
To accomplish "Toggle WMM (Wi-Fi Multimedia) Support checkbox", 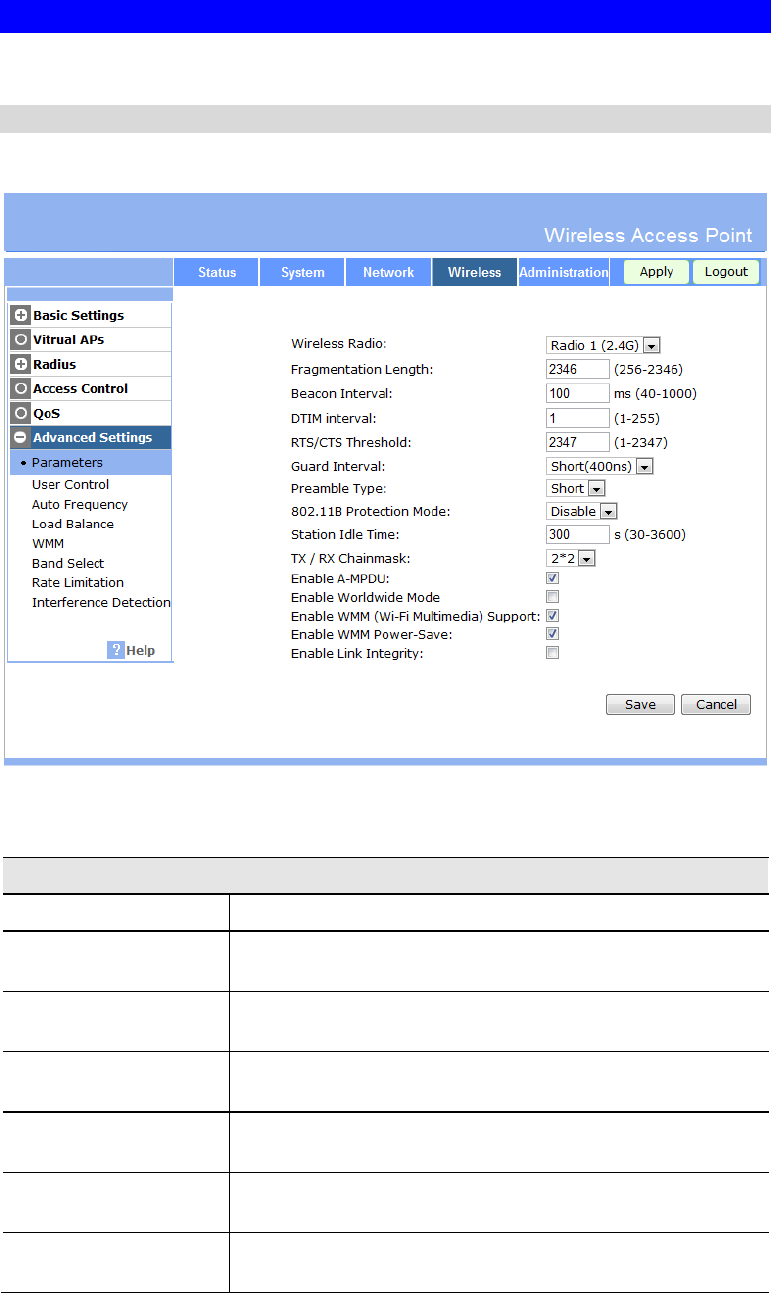I will (552, 615).
